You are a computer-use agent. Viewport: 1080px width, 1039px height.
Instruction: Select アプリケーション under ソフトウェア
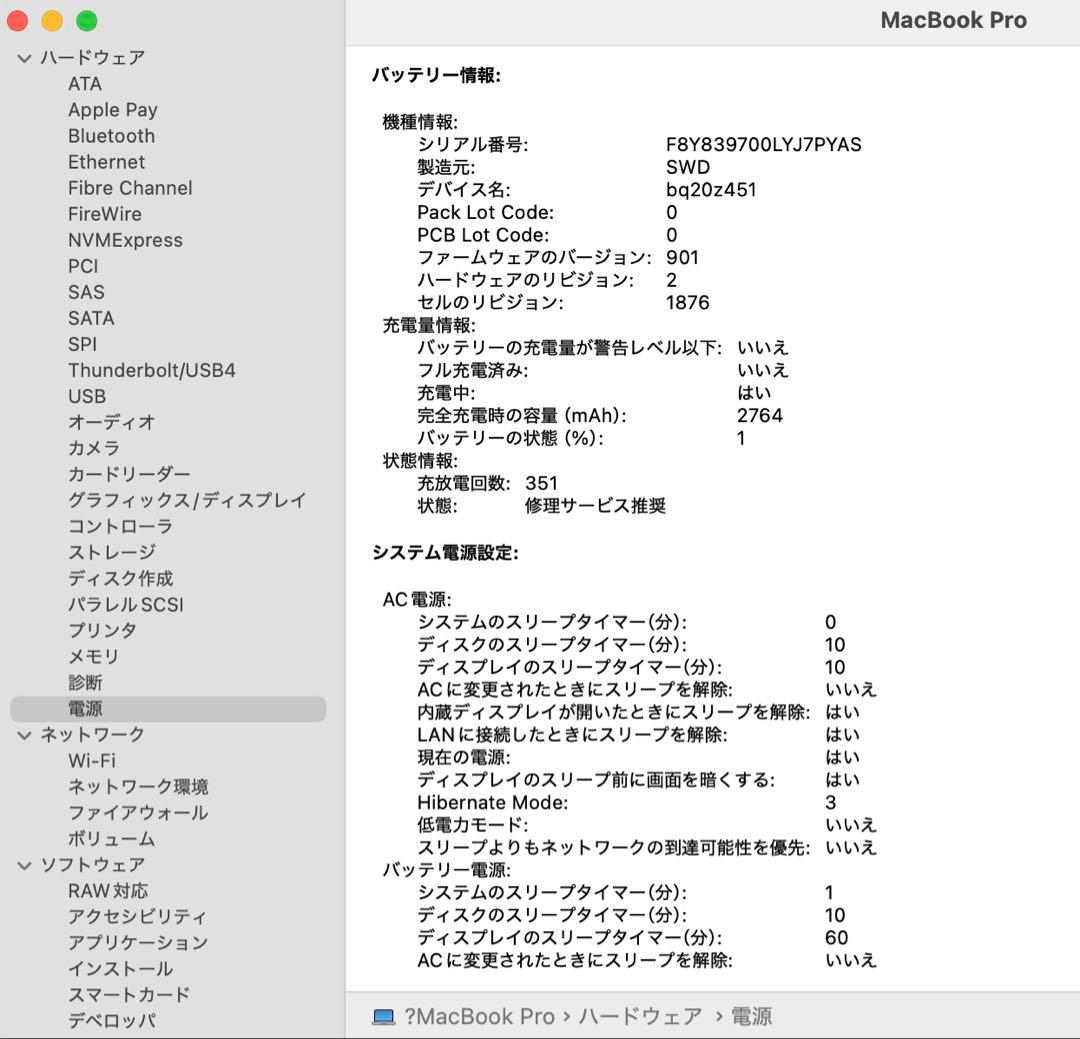[138, 942]
